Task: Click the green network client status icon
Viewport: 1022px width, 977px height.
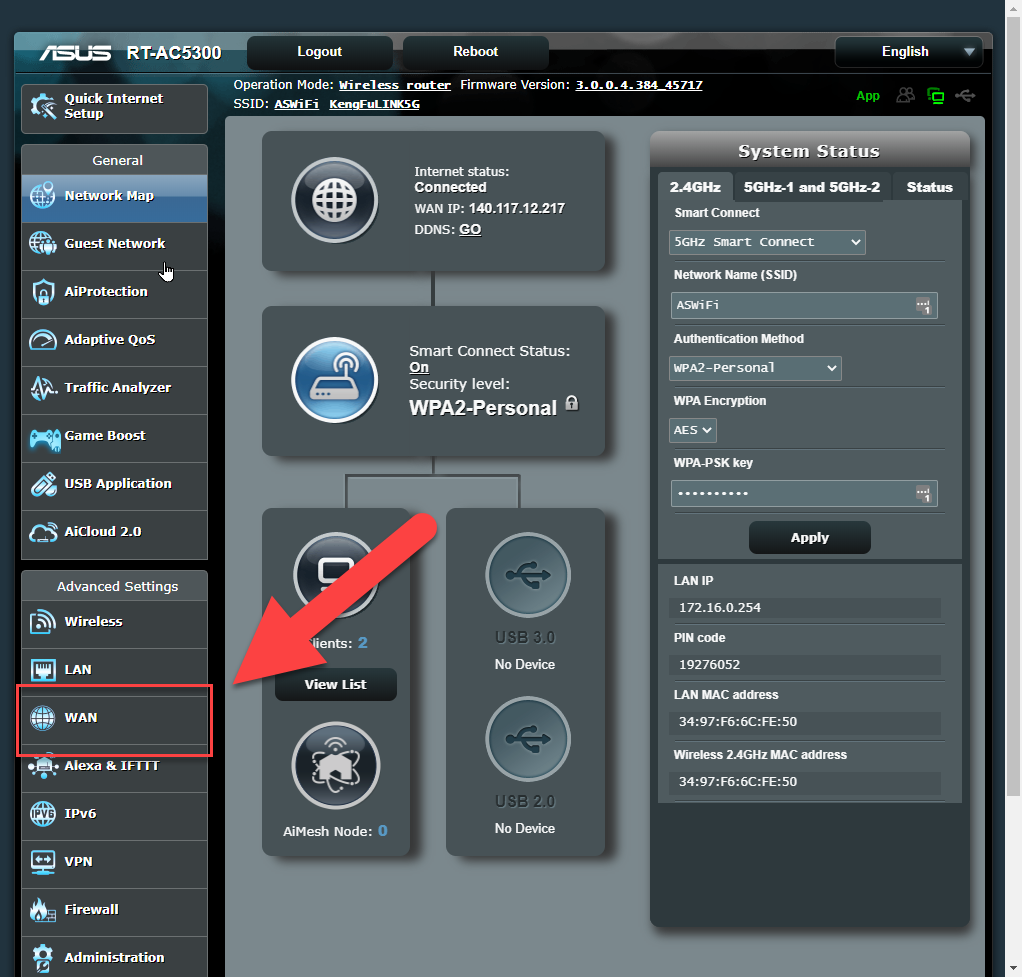Action: (936, 96)
